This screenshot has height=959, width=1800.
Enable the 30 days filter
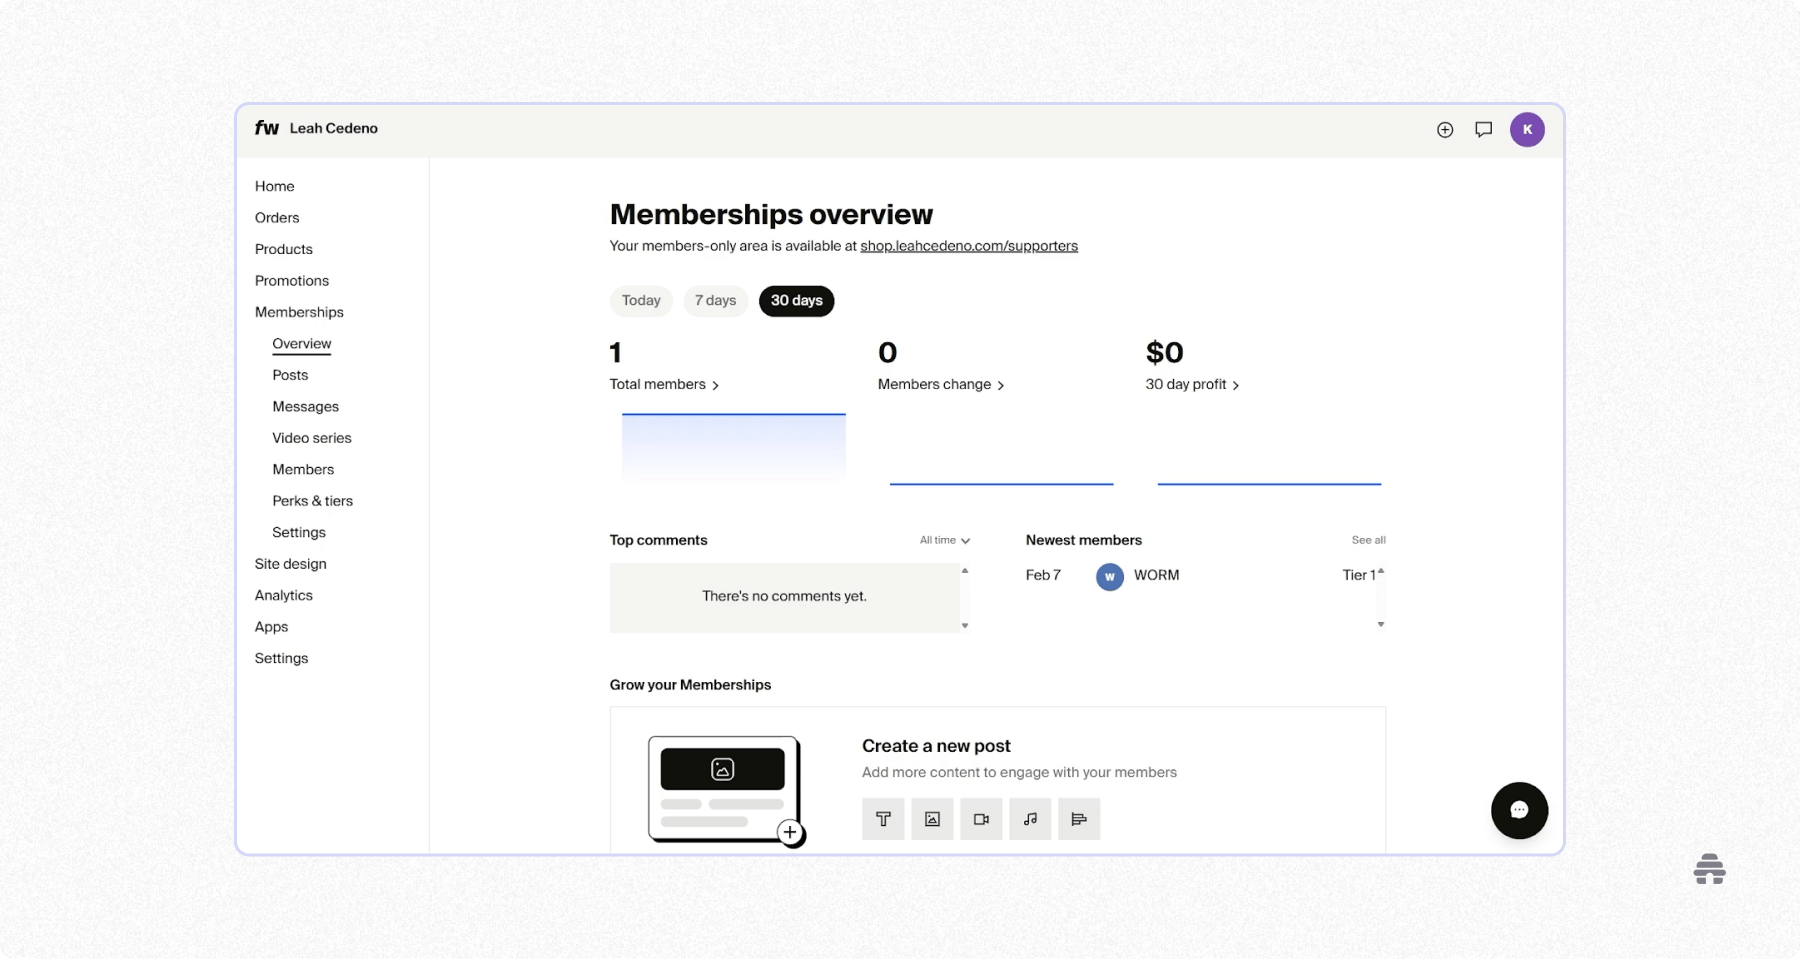(796, 300)
